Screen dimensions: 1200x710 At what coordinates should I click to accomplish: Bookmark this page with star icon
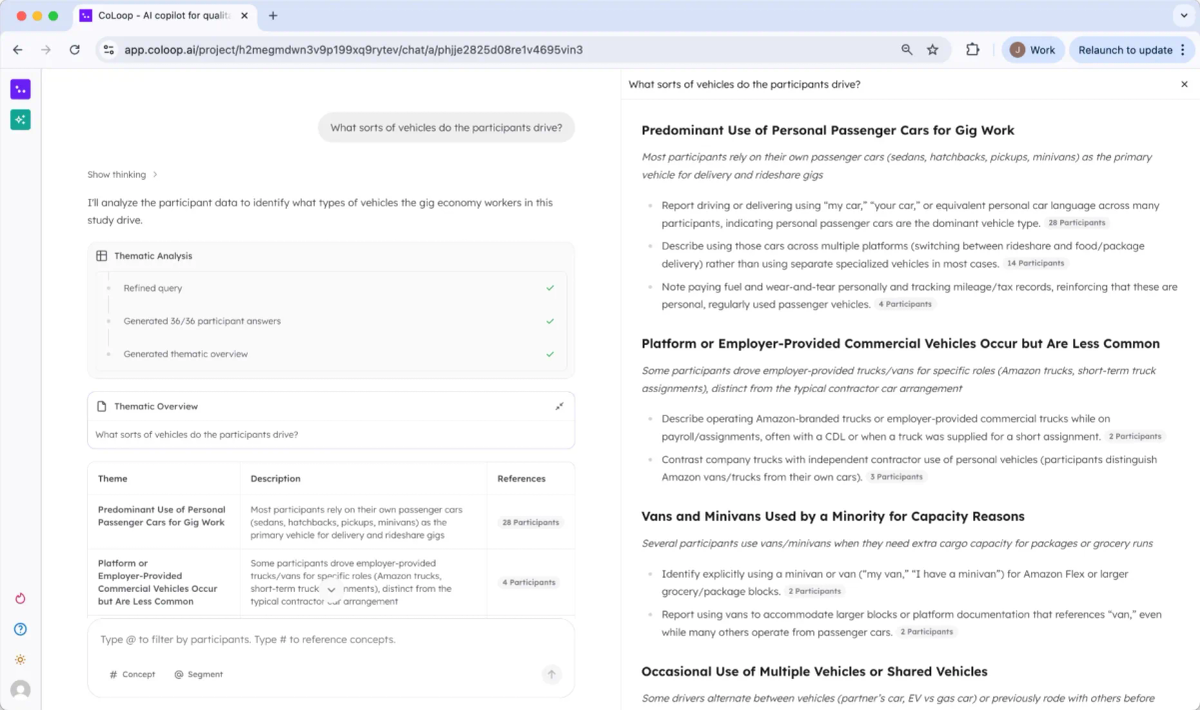click(x=932, y=50)
